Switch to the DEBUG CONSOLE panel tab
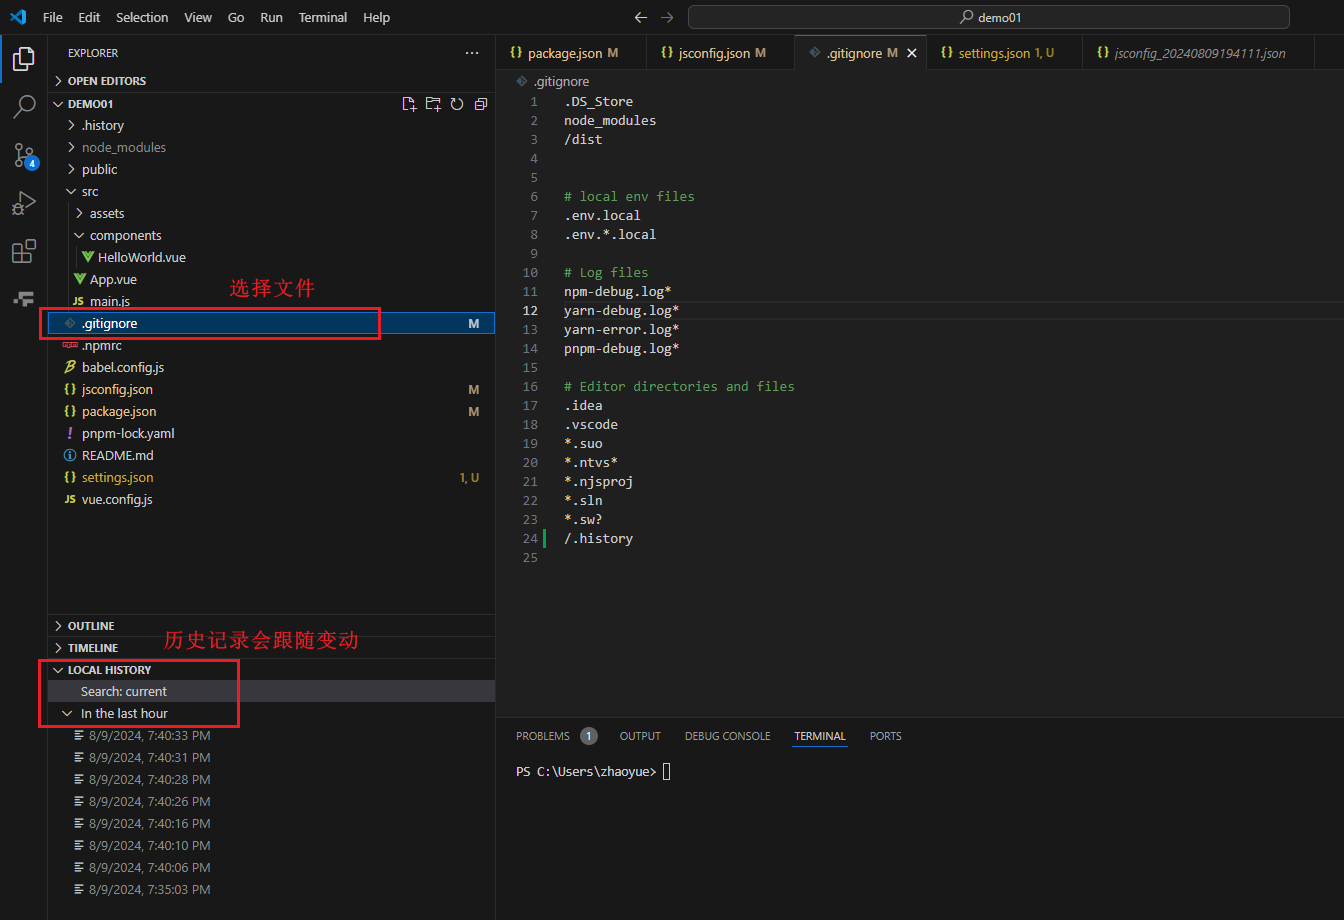This screenshot has height=920, width=1344. (x=727, y=736)
